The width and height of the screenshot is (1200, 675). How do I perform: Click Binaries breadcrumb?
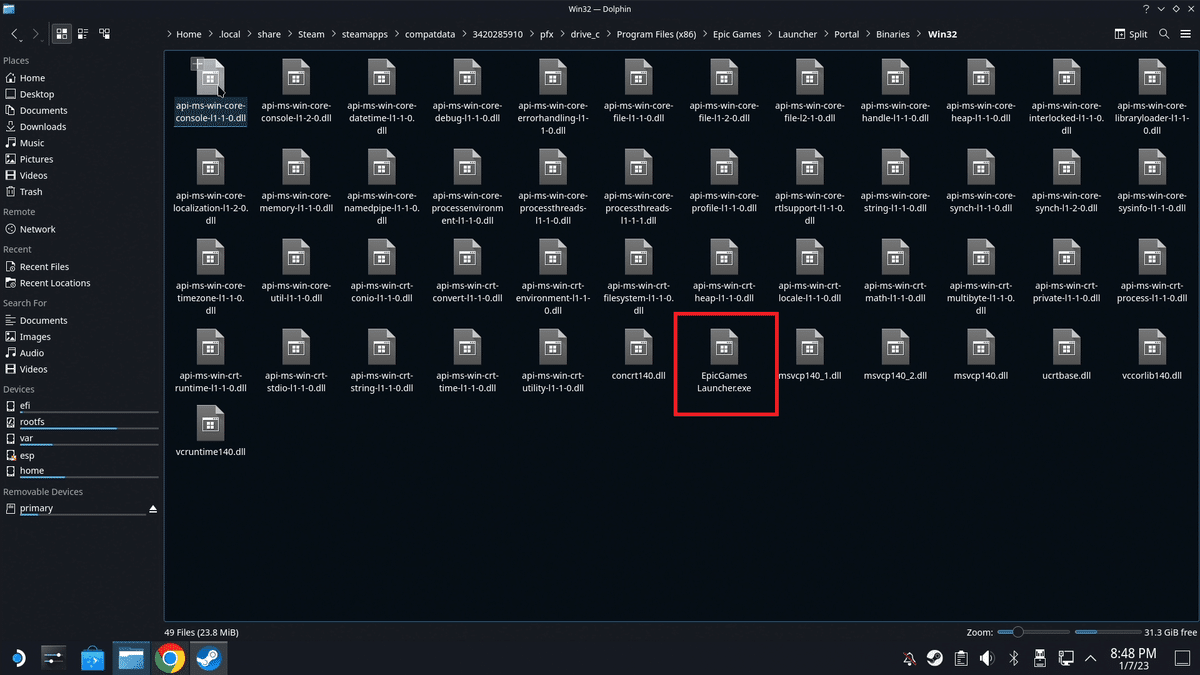(891, 34)
